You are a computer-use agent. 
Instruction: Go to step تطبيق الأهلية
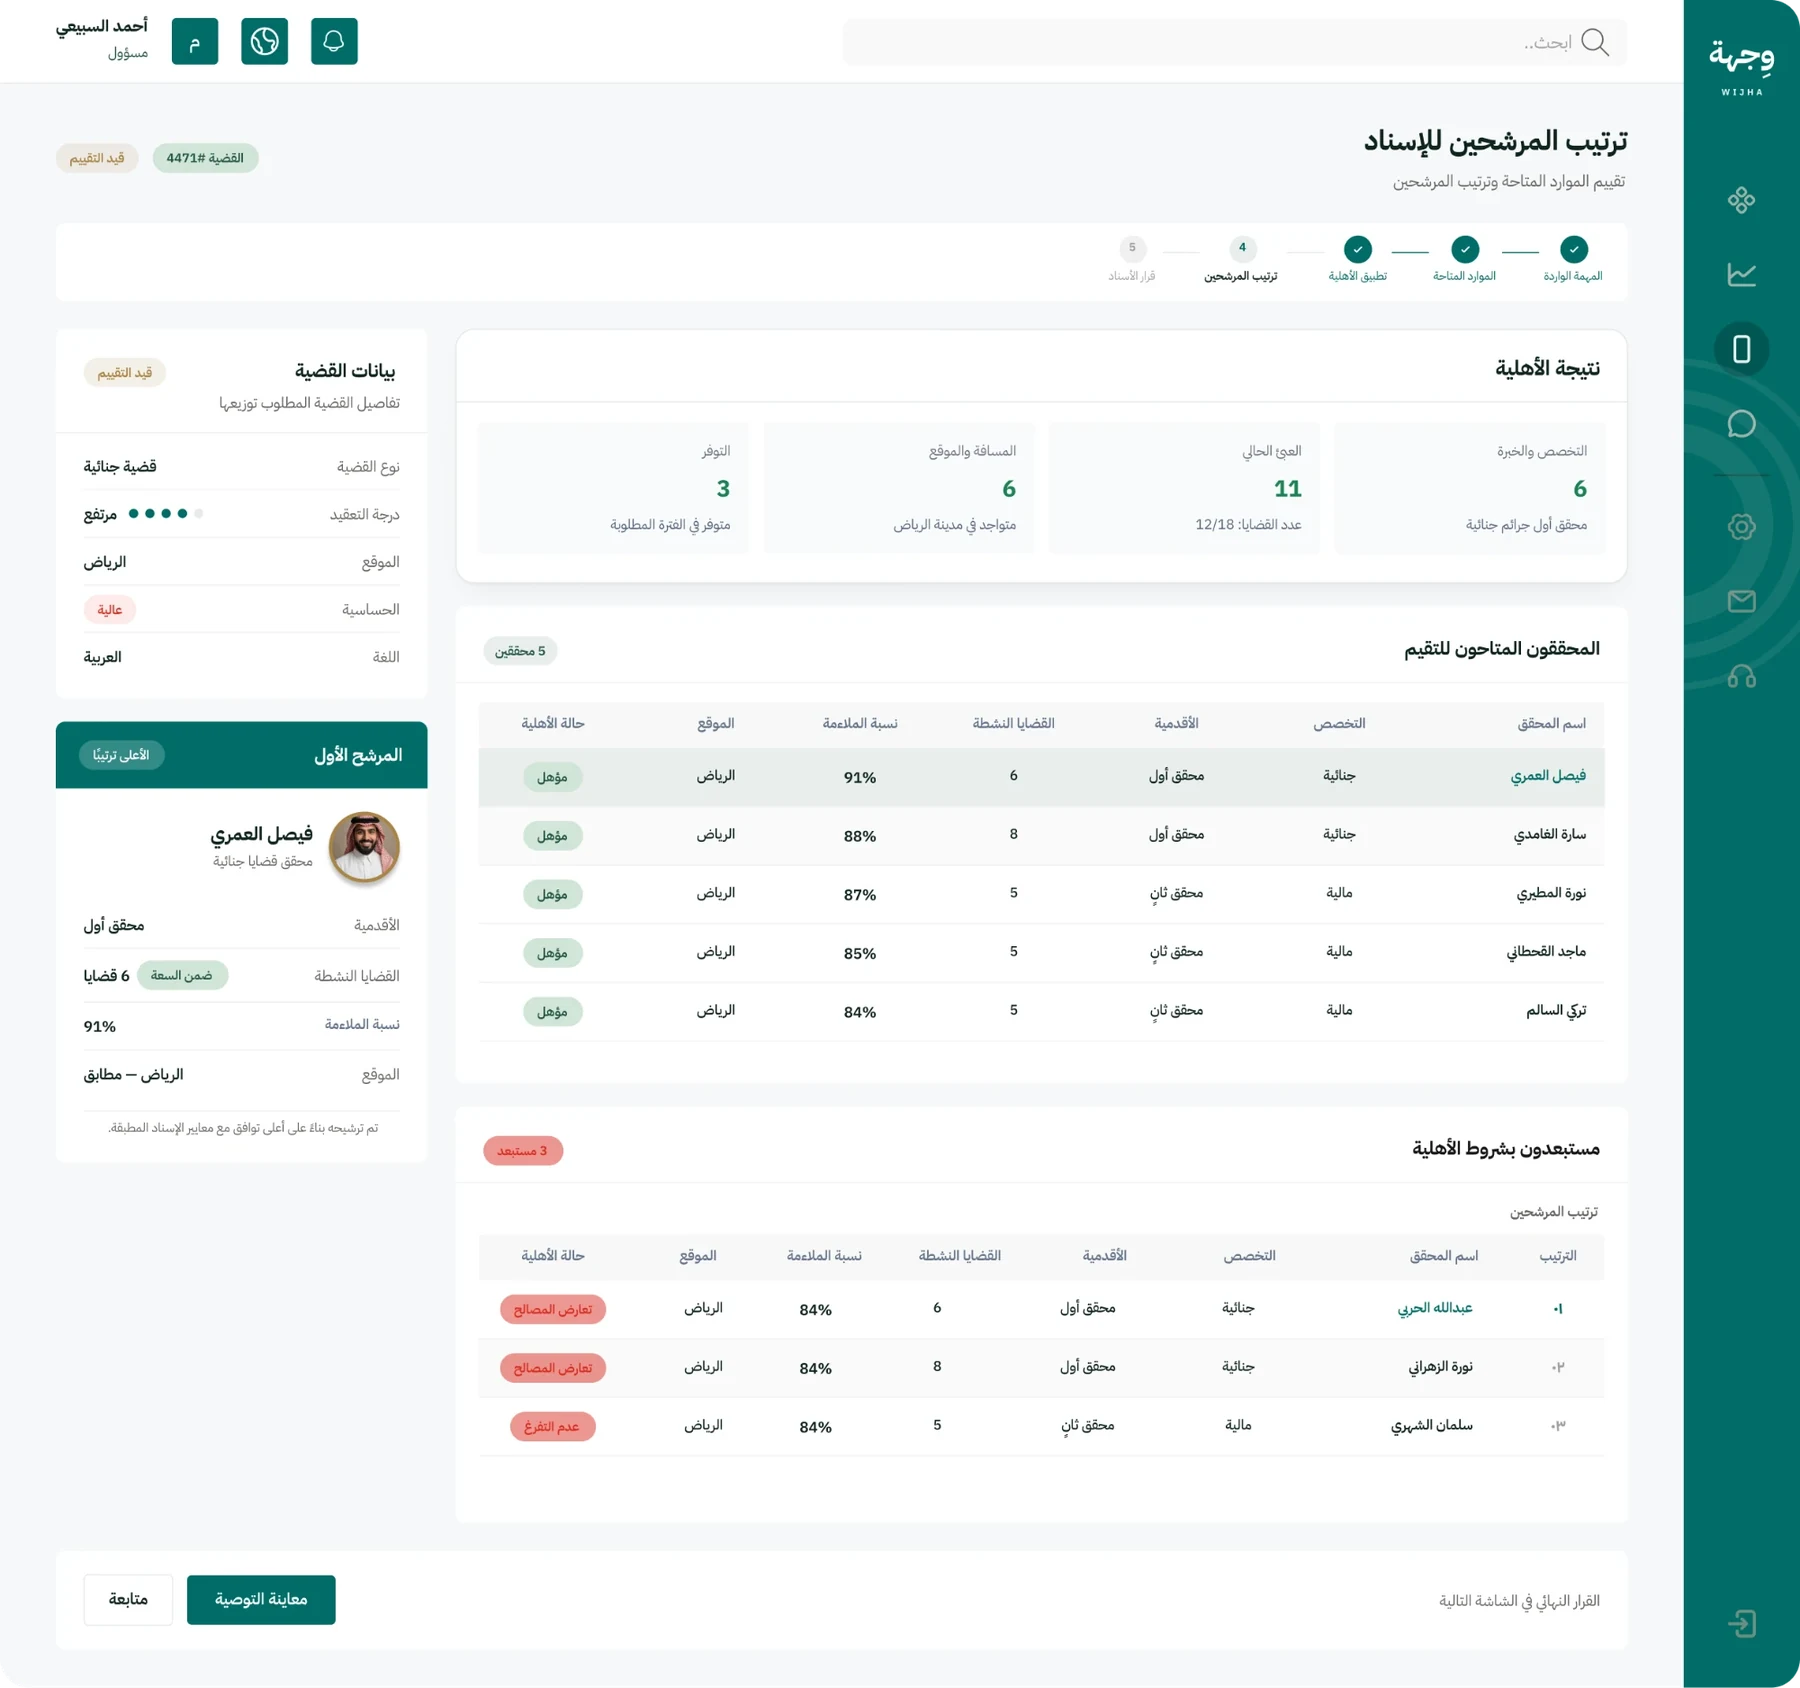tap(1357, 259)
